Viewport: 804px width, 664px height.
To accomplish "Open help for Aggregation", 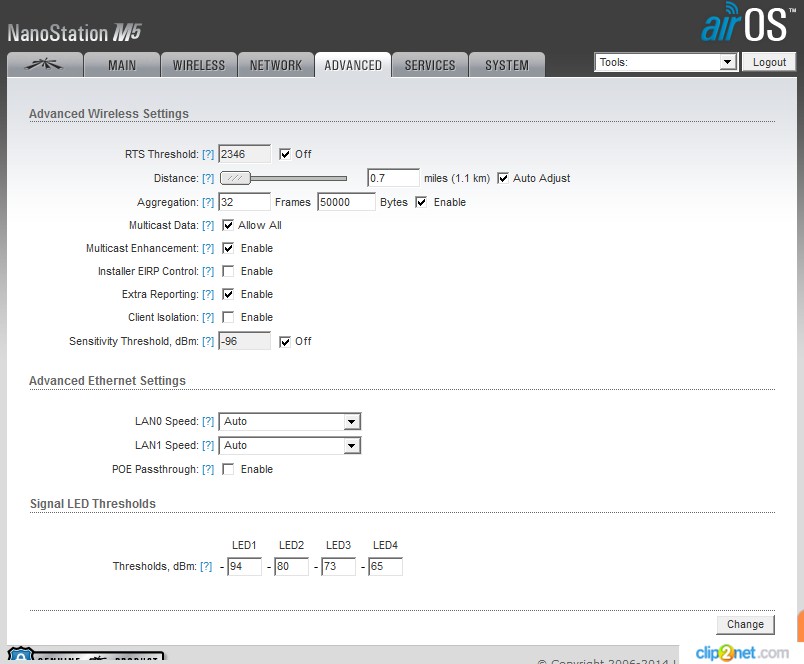I will click(208, 203).
